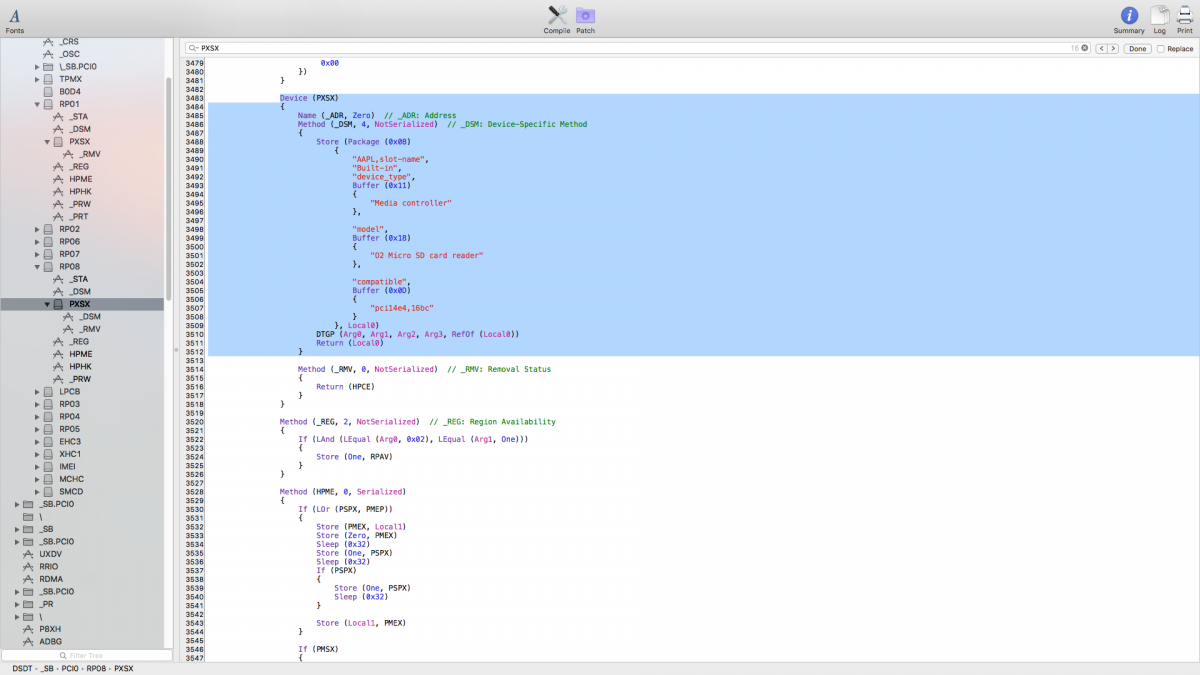1200x675 pixels.
Task: Expand the RP06 node
Action: [37, 242]
